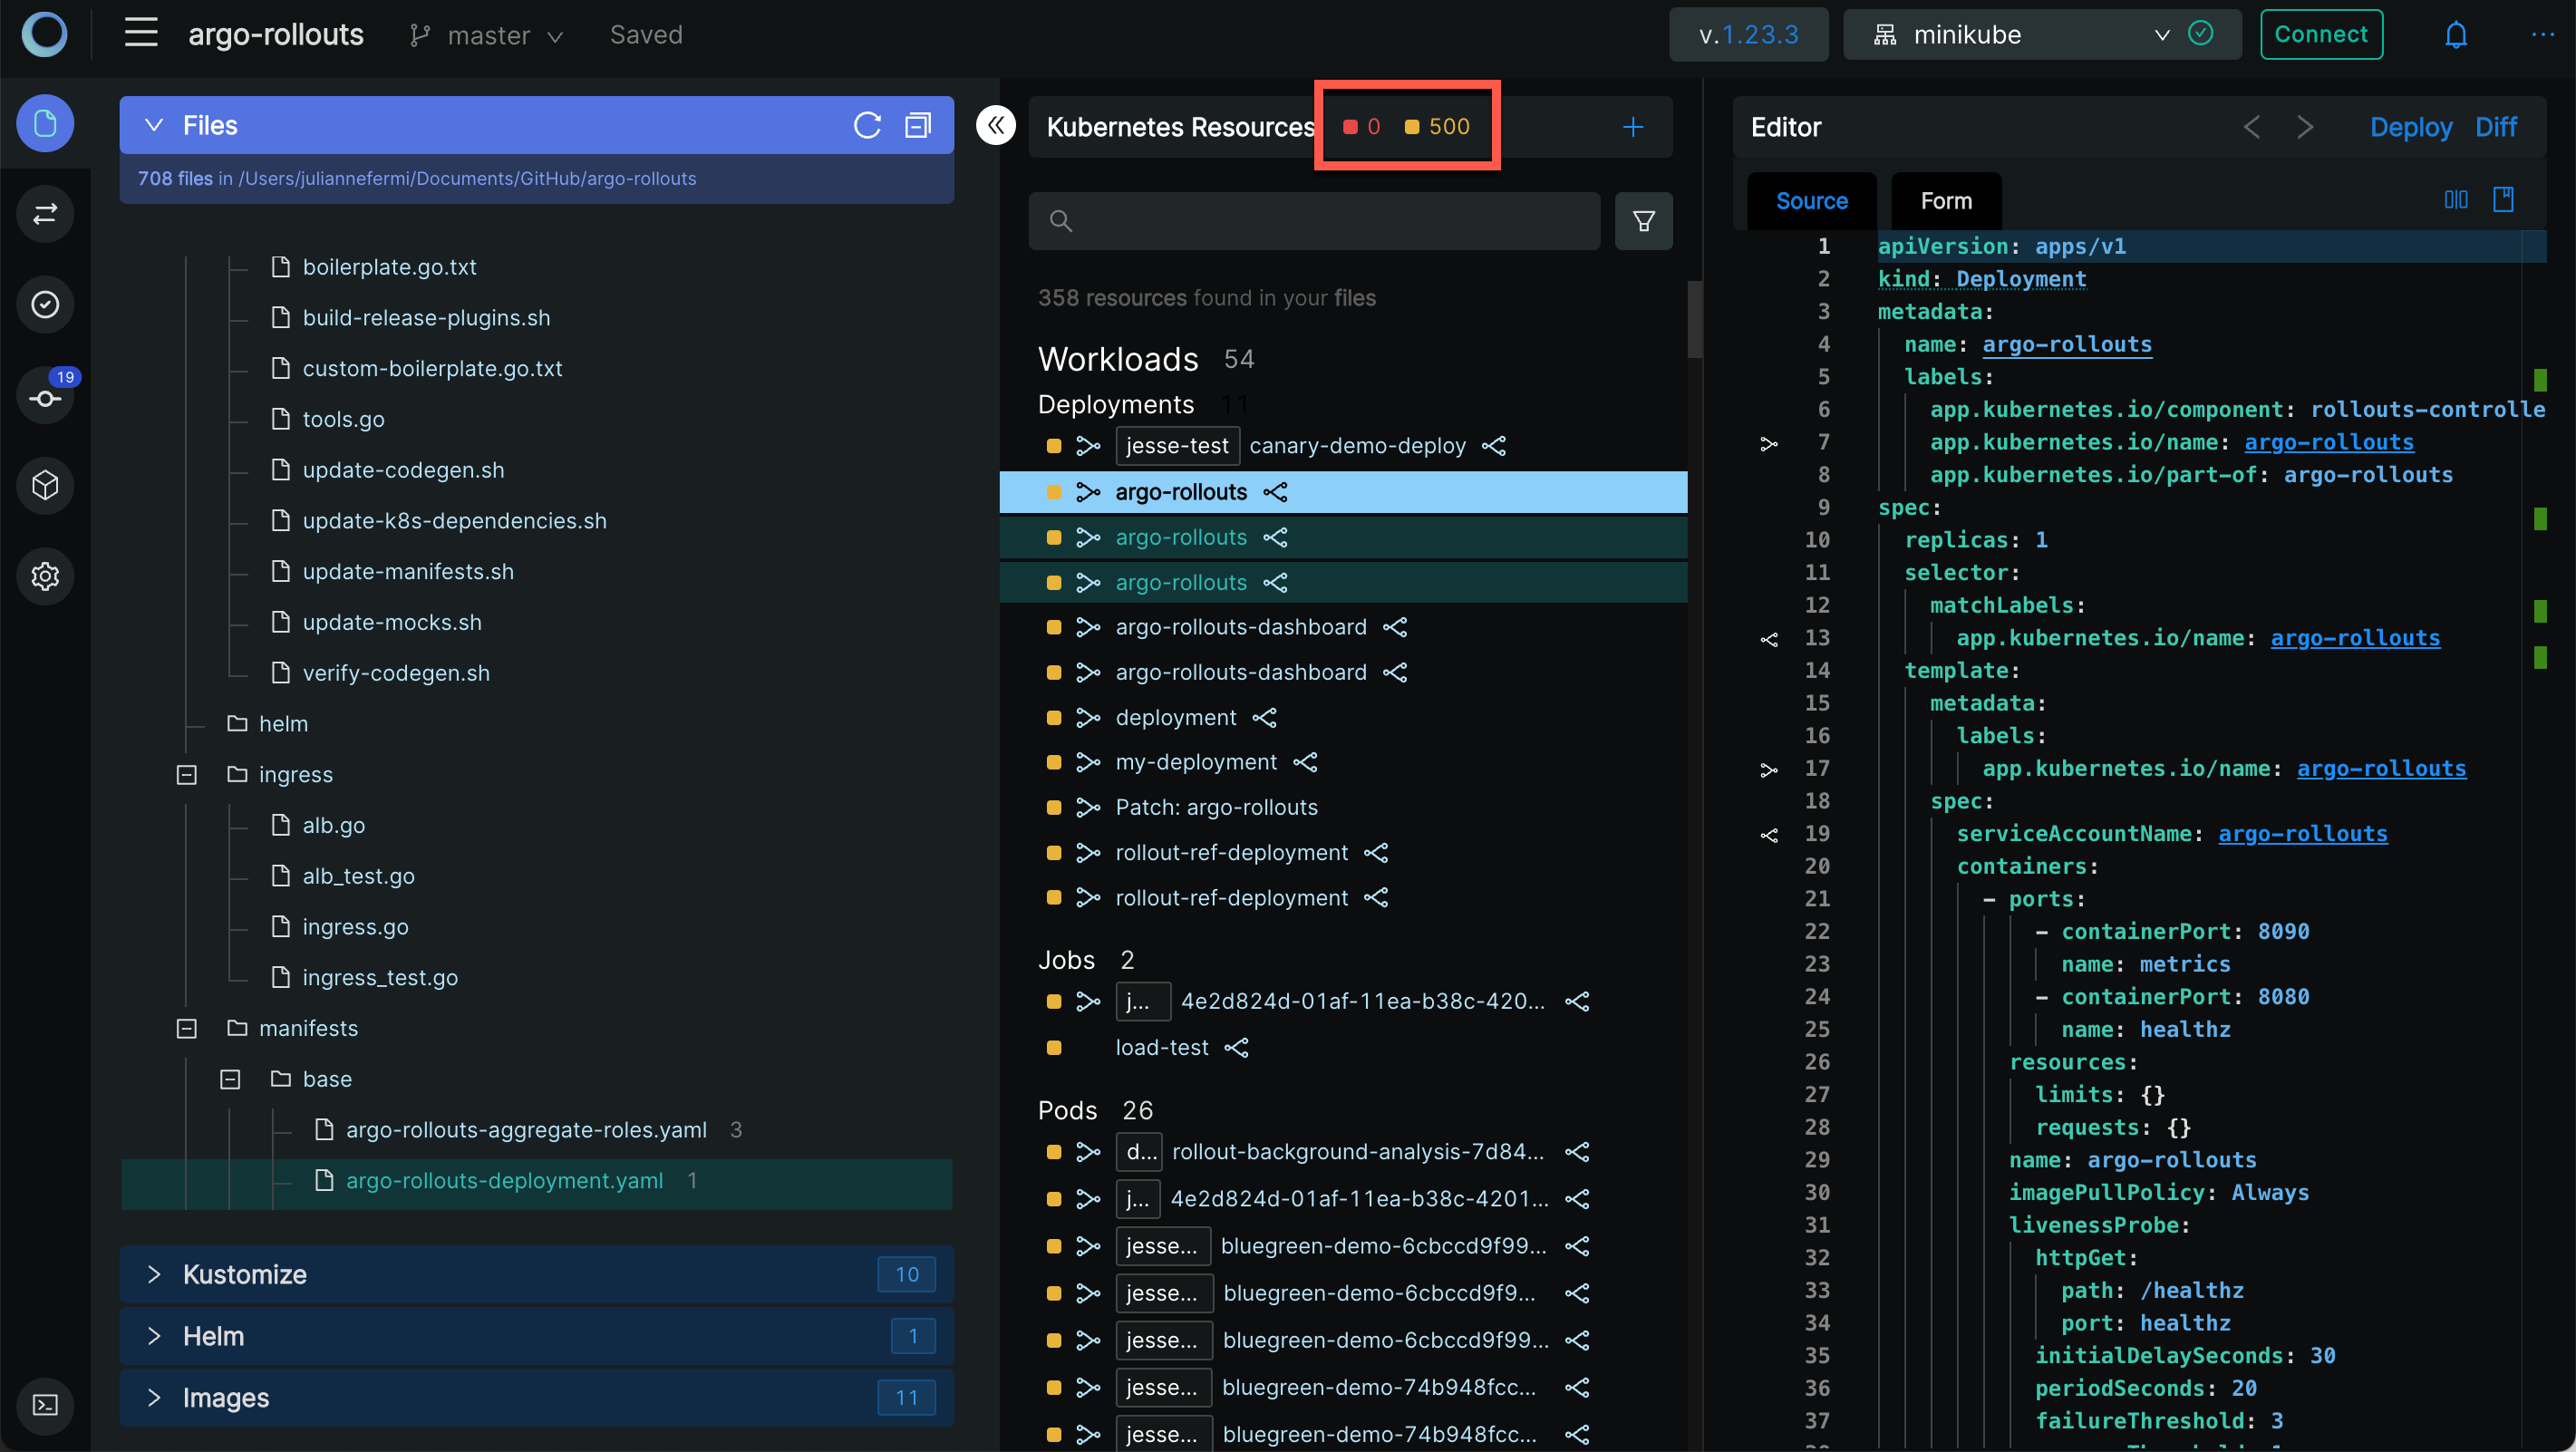Select the argo-rollouts-aggregate-roles.yaml file
Screen dimensions: 2576x1452
click(x=526, y=1128)
